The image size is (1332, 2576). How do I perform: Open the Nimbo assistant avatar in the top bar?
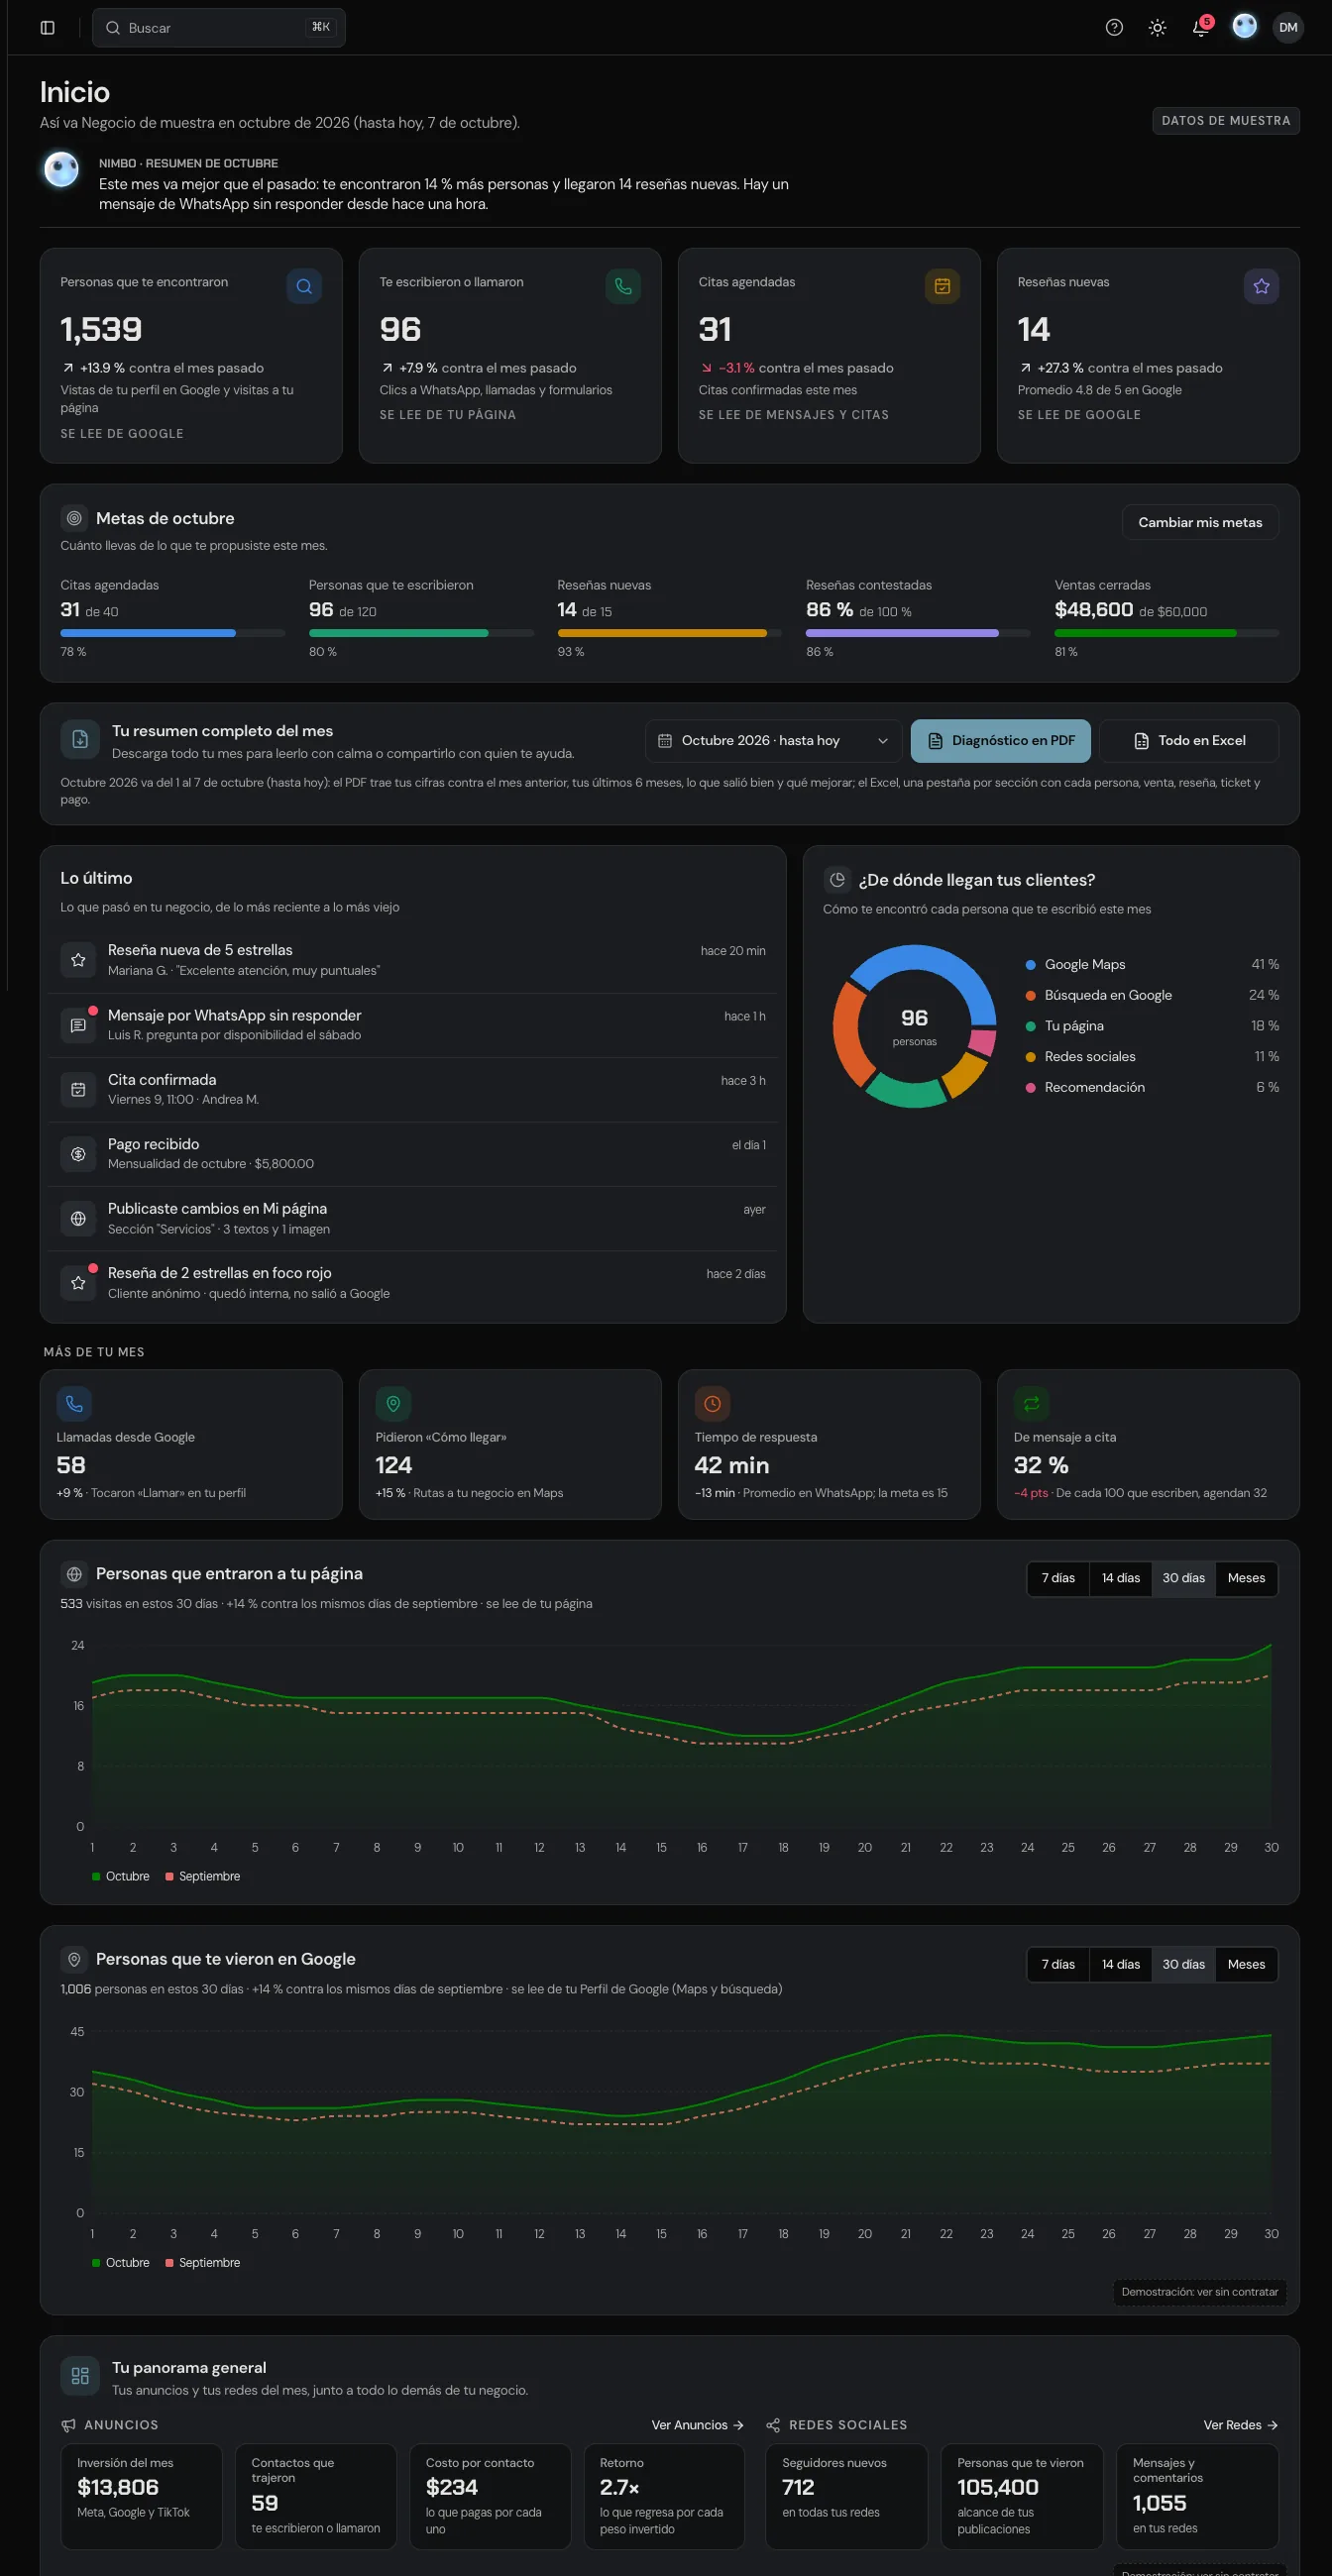coord(1244,27)
